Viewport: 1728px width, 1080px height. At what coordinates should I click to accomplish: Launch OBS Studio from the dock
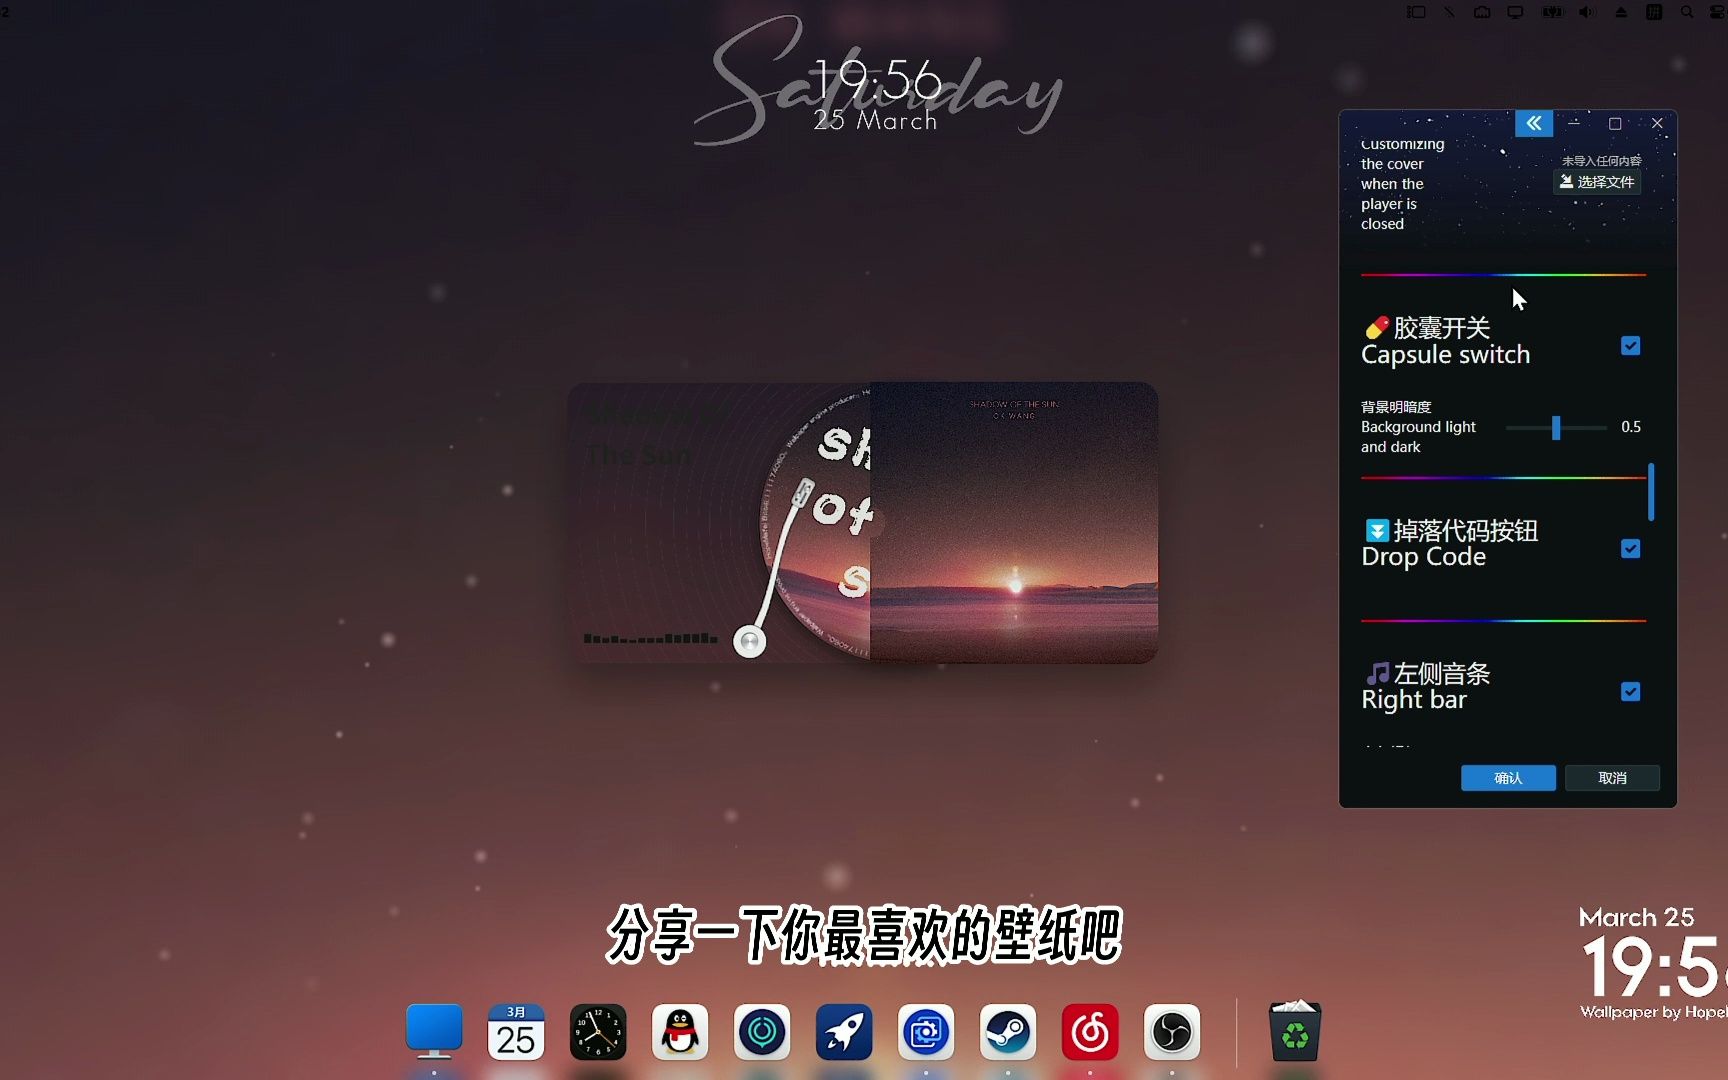click(1172, 1032)
